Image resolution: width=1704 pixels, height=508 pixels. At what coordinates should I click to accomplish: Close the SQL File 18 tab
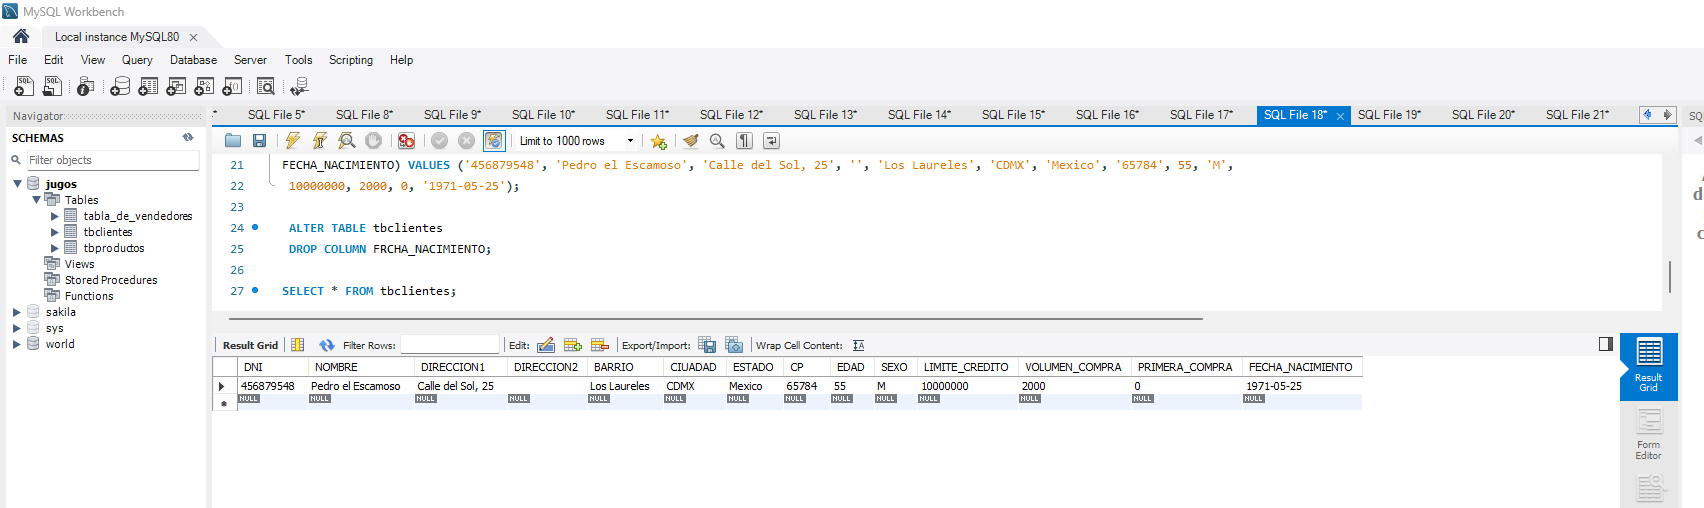(x=1341, y=116)
